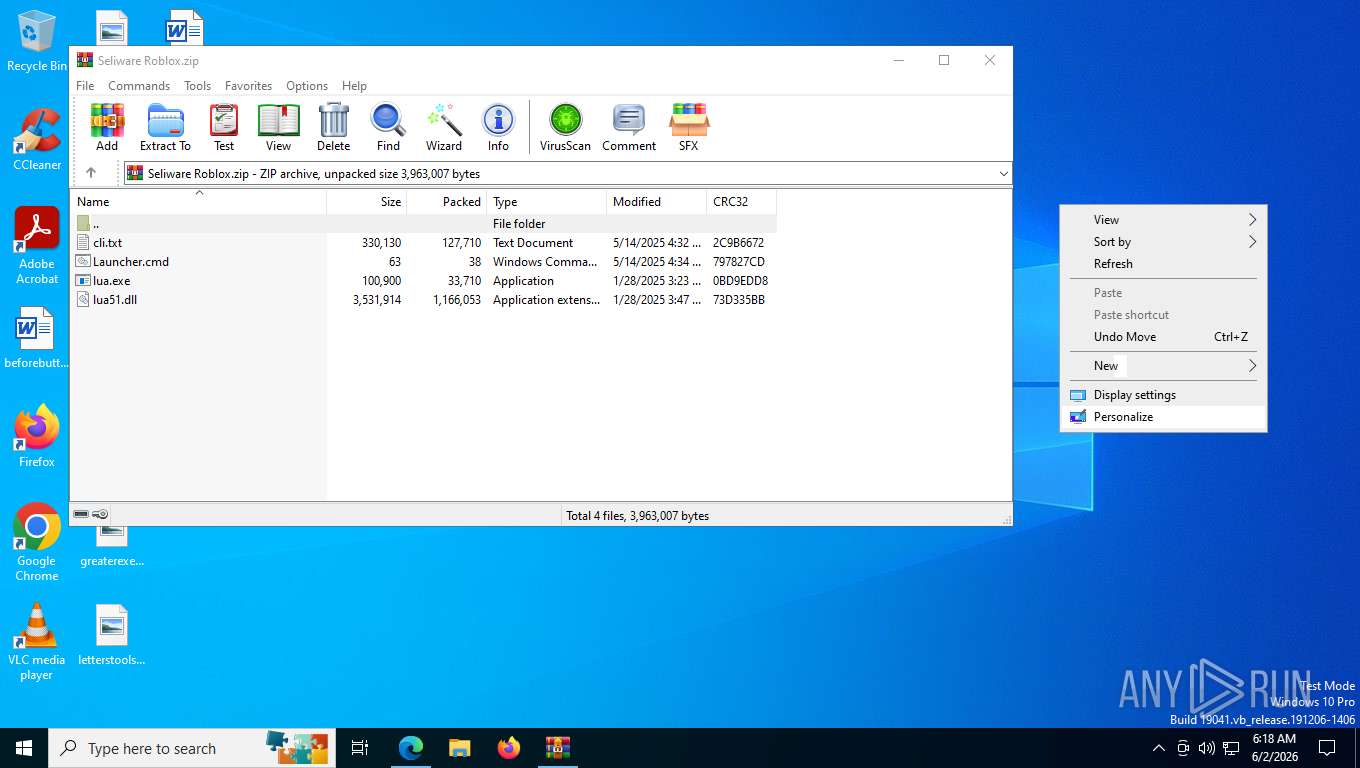Viewport: 1360px width, 768px height.
Task: Select the lua51.dll file row
Action: 424,300
